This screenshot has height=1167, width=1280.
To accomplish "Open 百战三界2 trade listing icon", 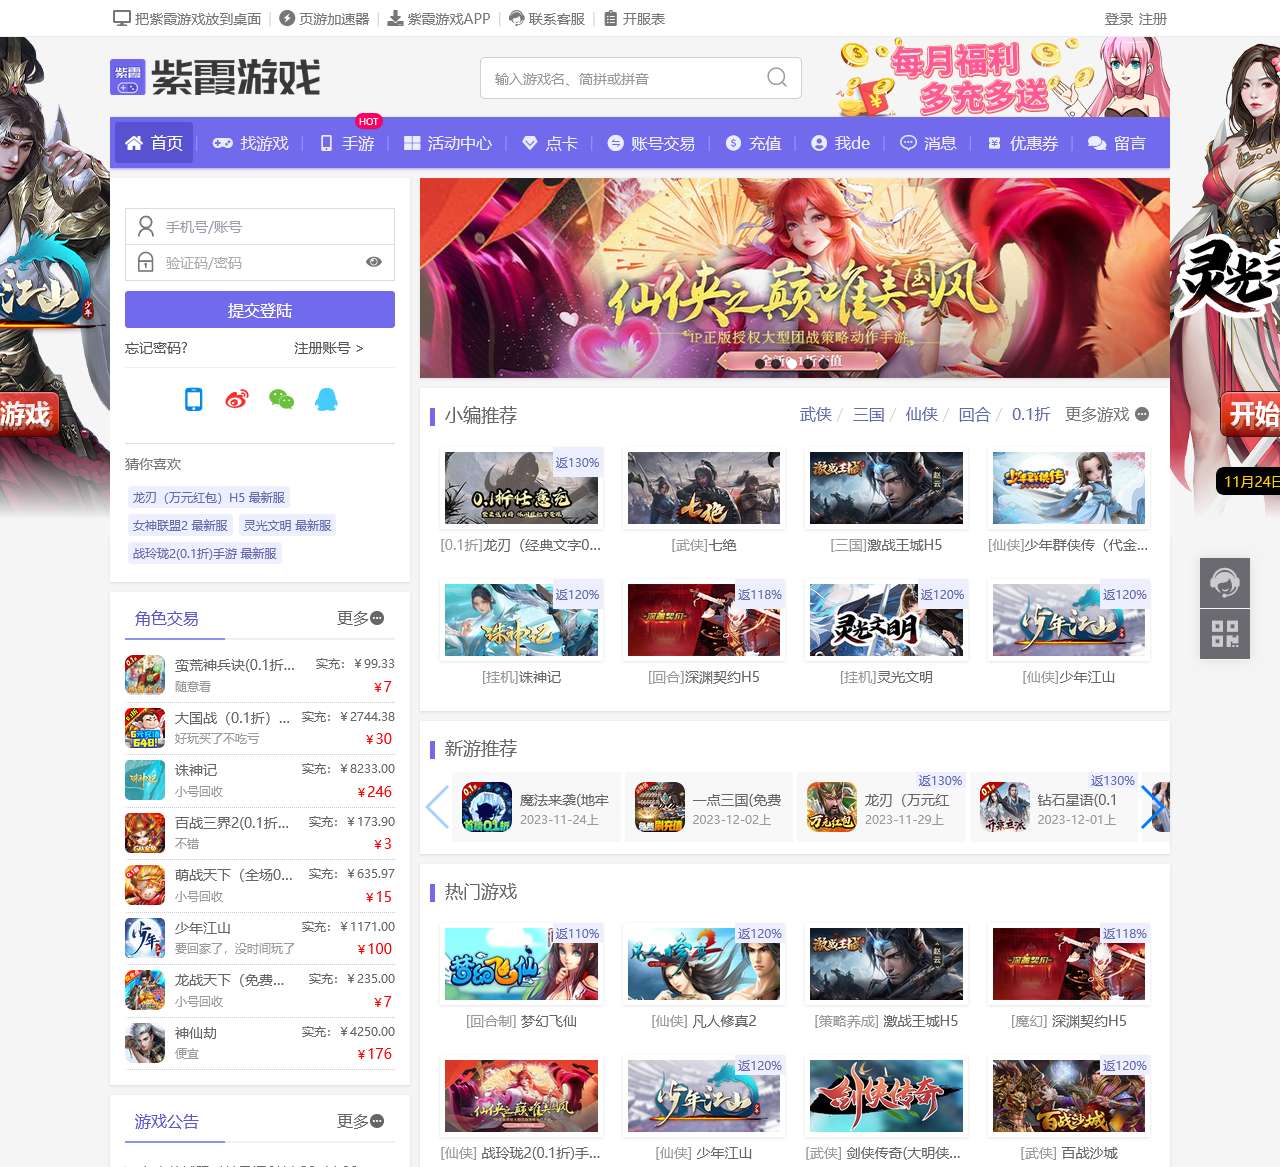I will click(145, 833).
